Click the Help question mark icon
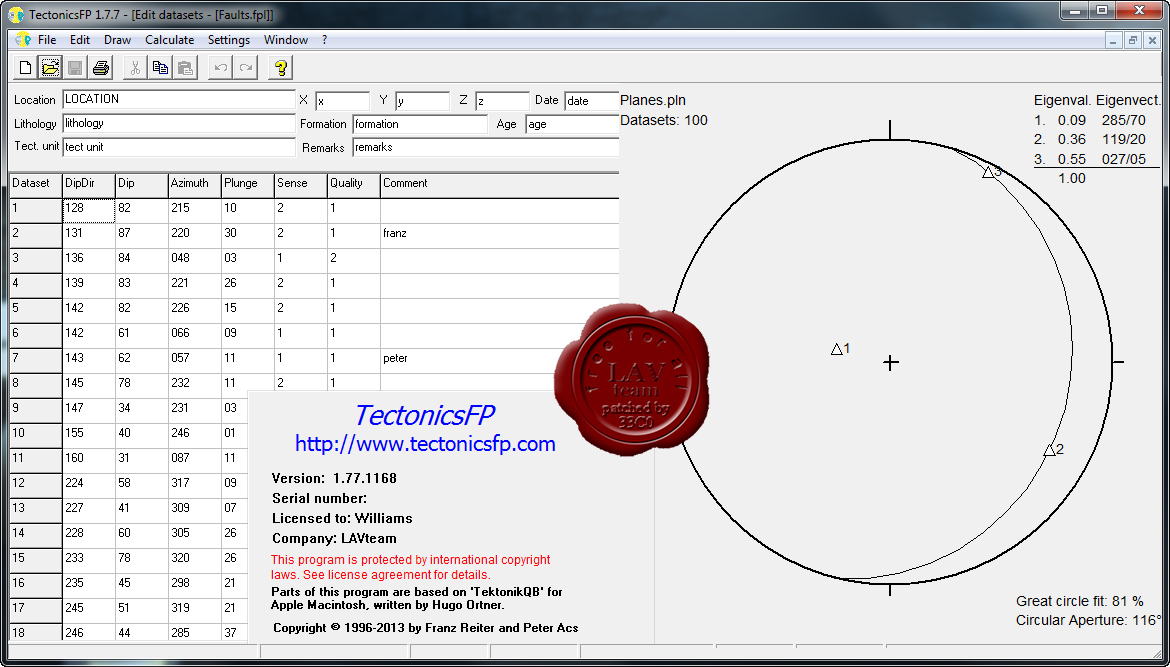Screen dimensions: 1170x667 pos(281,68)
